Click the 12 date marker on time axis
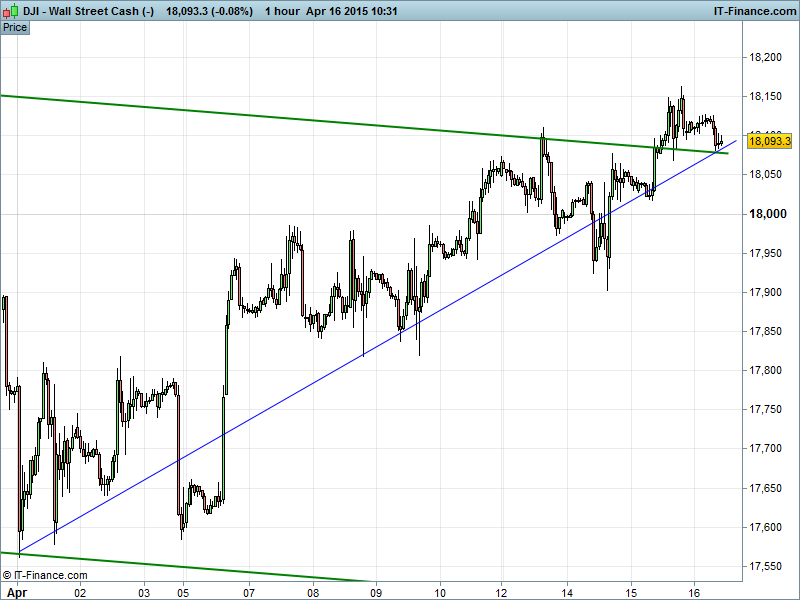800x600 pixels. pos(502,592)
